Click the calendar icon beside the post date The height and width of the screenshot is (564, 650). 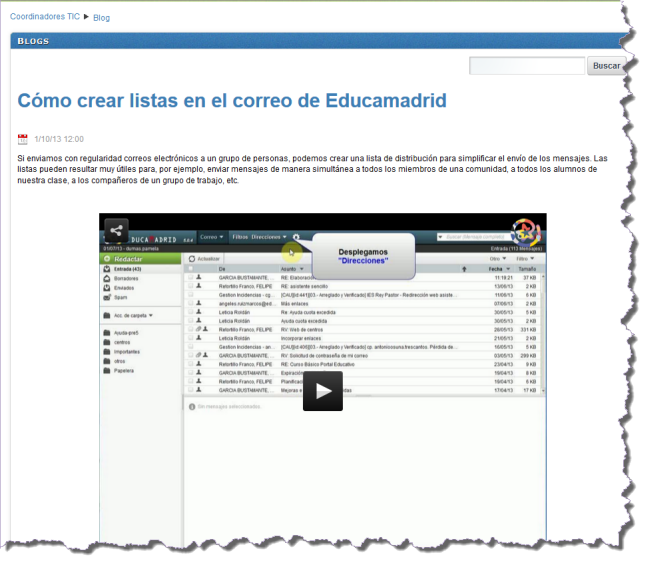coord(23,139)
